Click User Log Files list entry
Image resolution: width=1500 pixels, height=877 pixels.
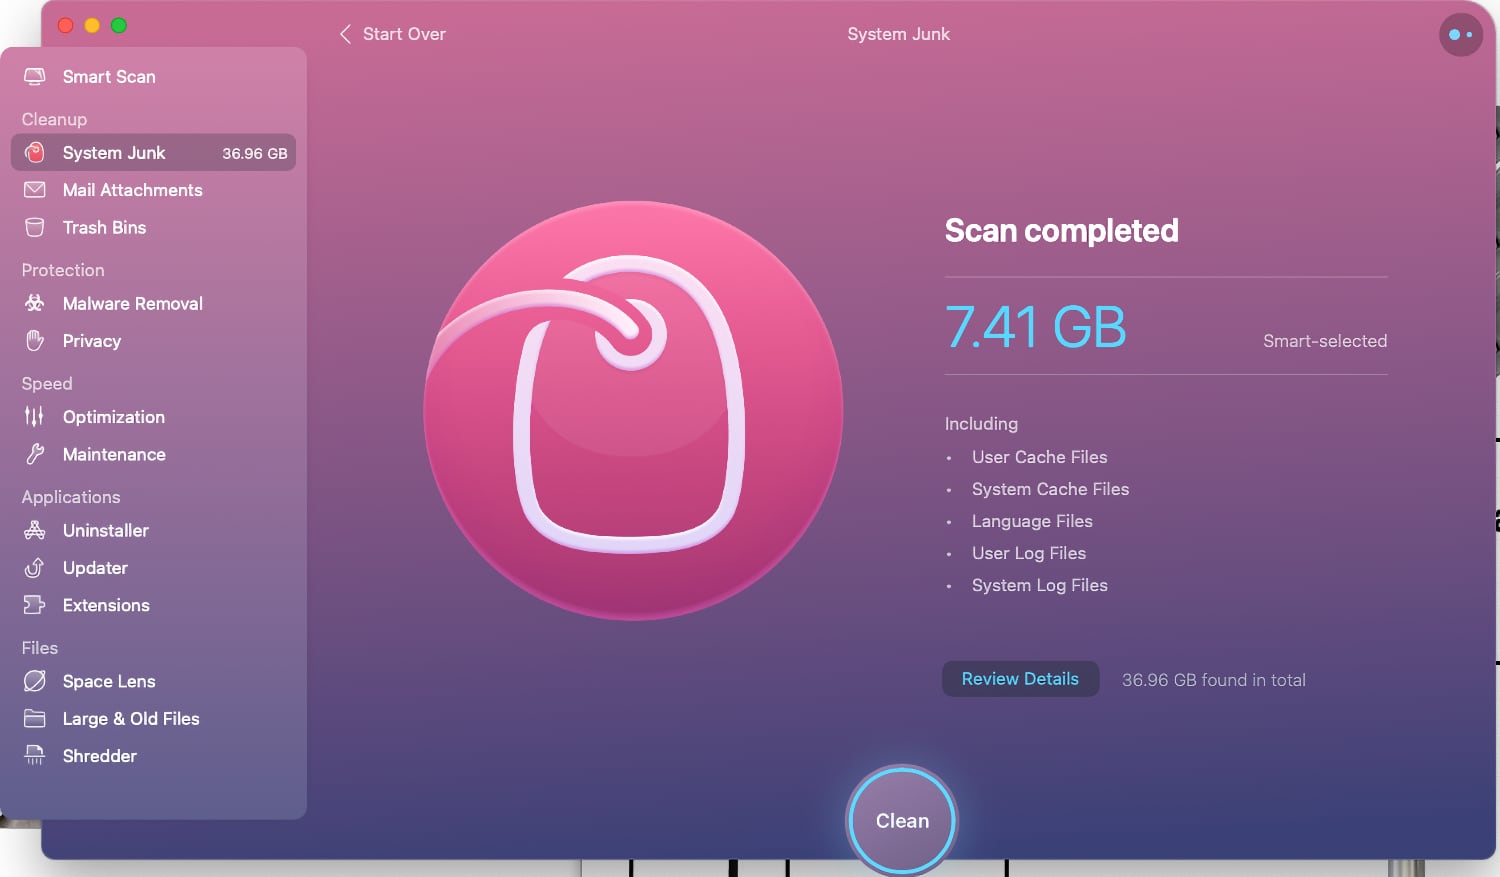coord(1029,553)
